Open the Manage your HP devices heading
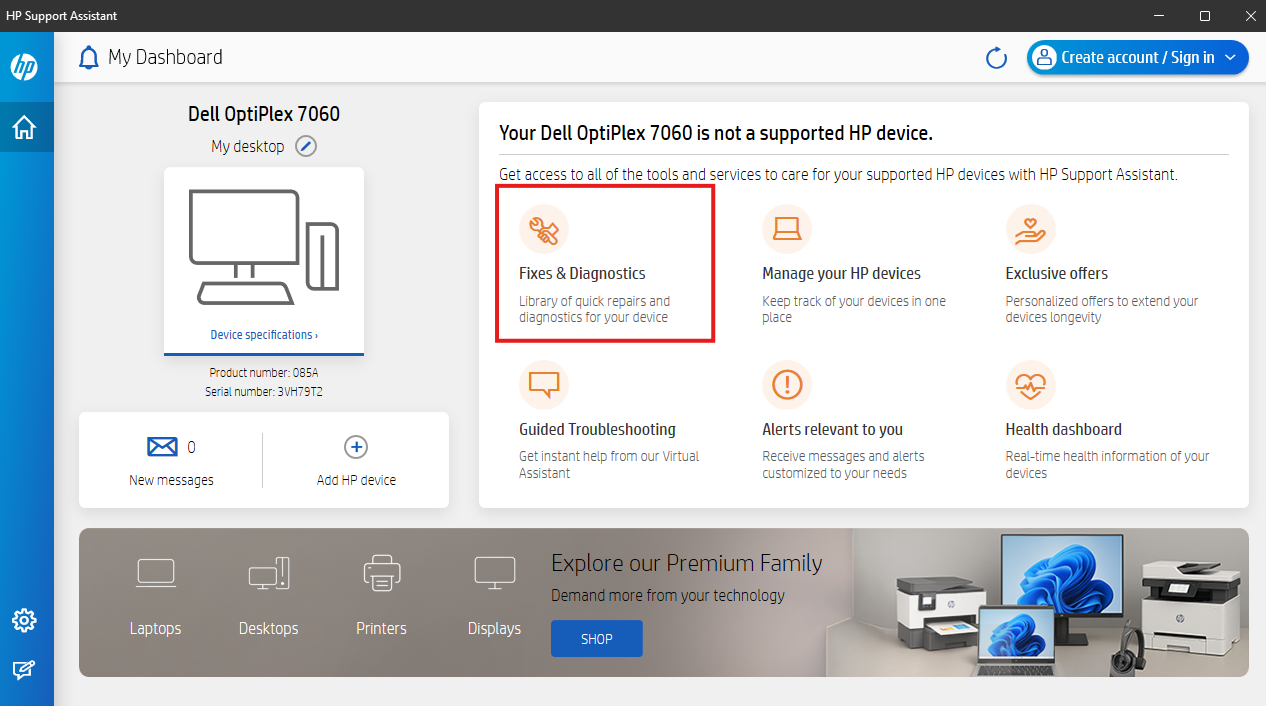 [x=841, y=273]
